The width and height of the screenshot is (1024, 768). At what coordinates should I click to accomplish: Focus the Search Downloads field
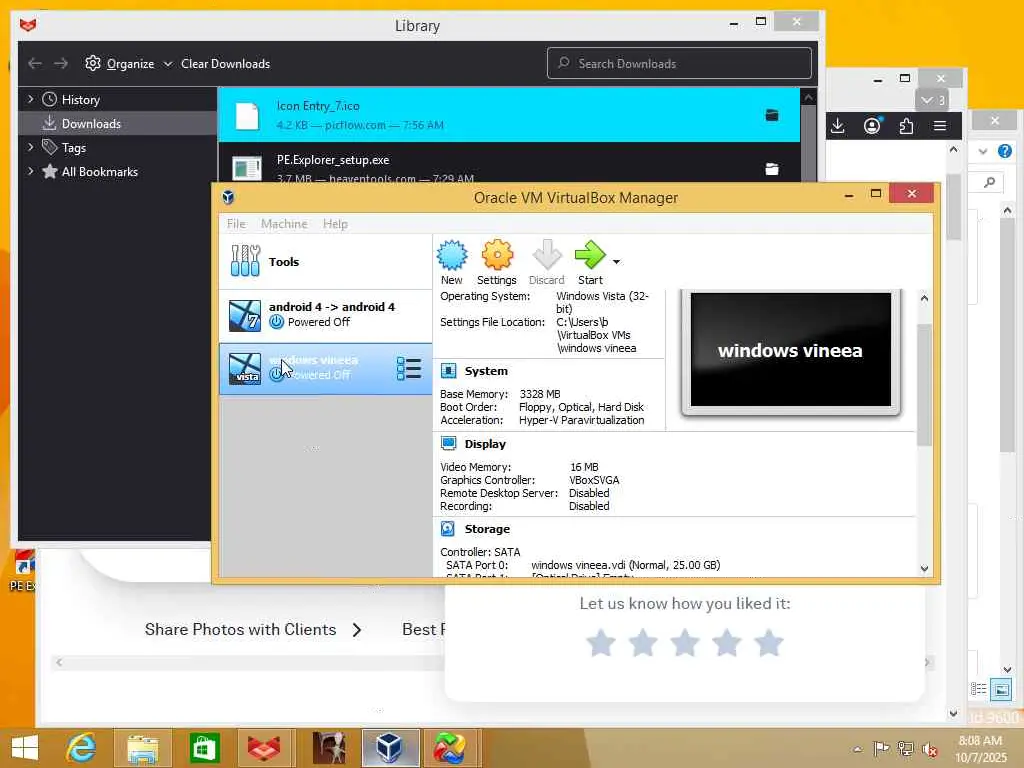coord(679,63)
